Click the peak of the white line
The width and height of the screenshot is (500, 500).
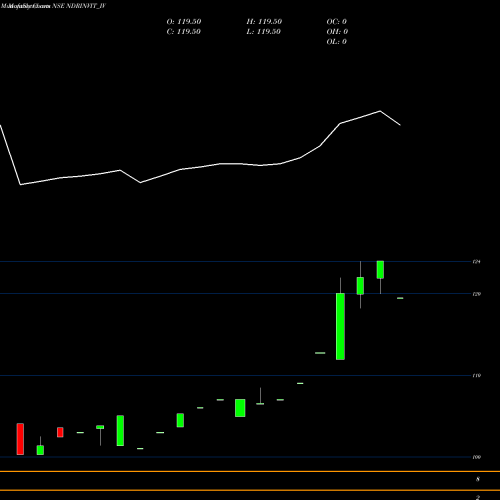[x=380, y=111]
